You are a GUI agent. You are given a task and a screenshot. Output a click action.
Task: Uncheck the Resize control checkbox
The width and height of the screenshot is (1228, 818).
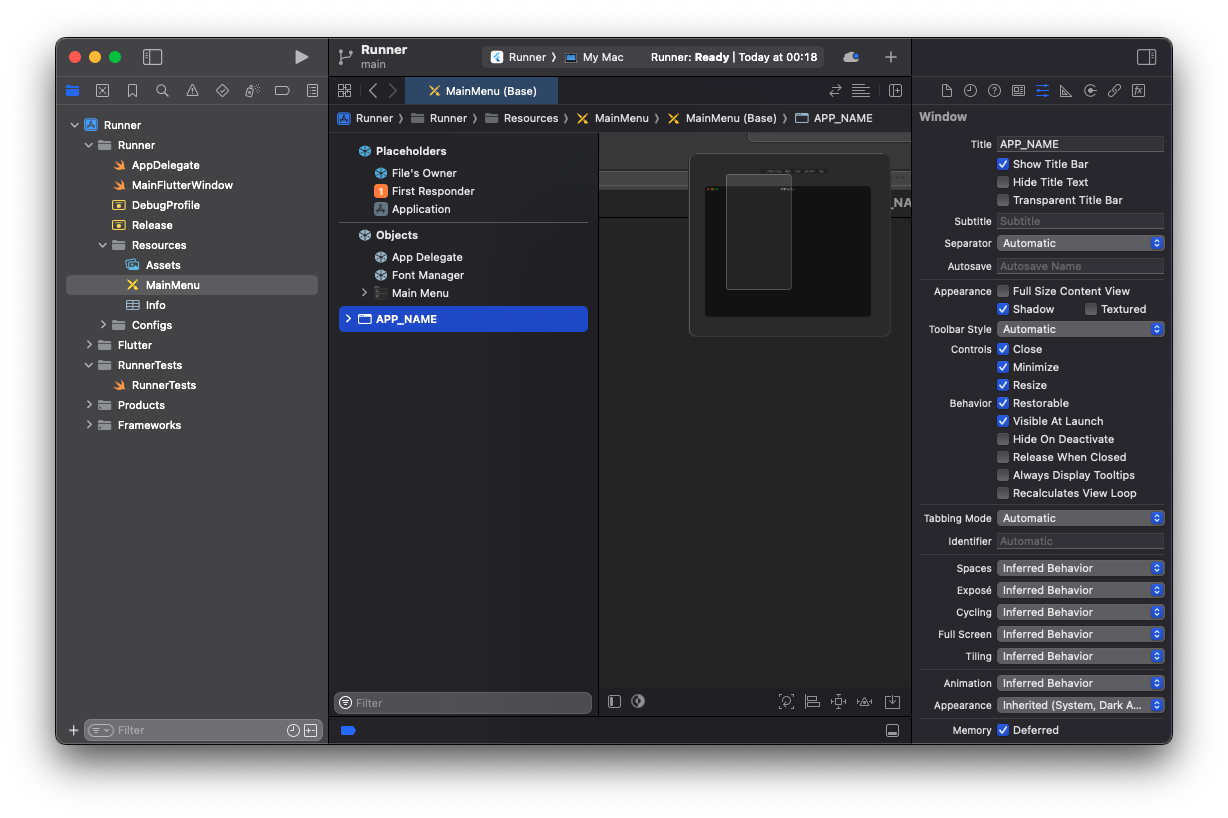click(1003, 385)
